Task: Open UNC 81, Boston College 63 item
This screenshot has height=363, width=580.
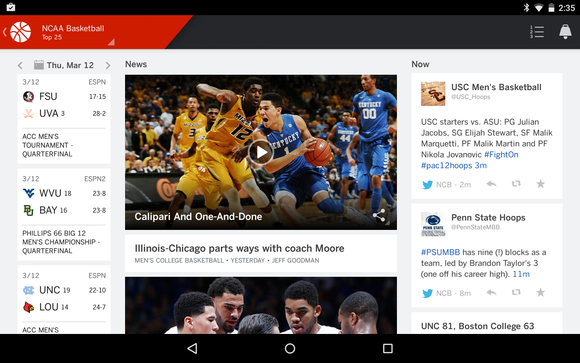Action: [487, 323]
